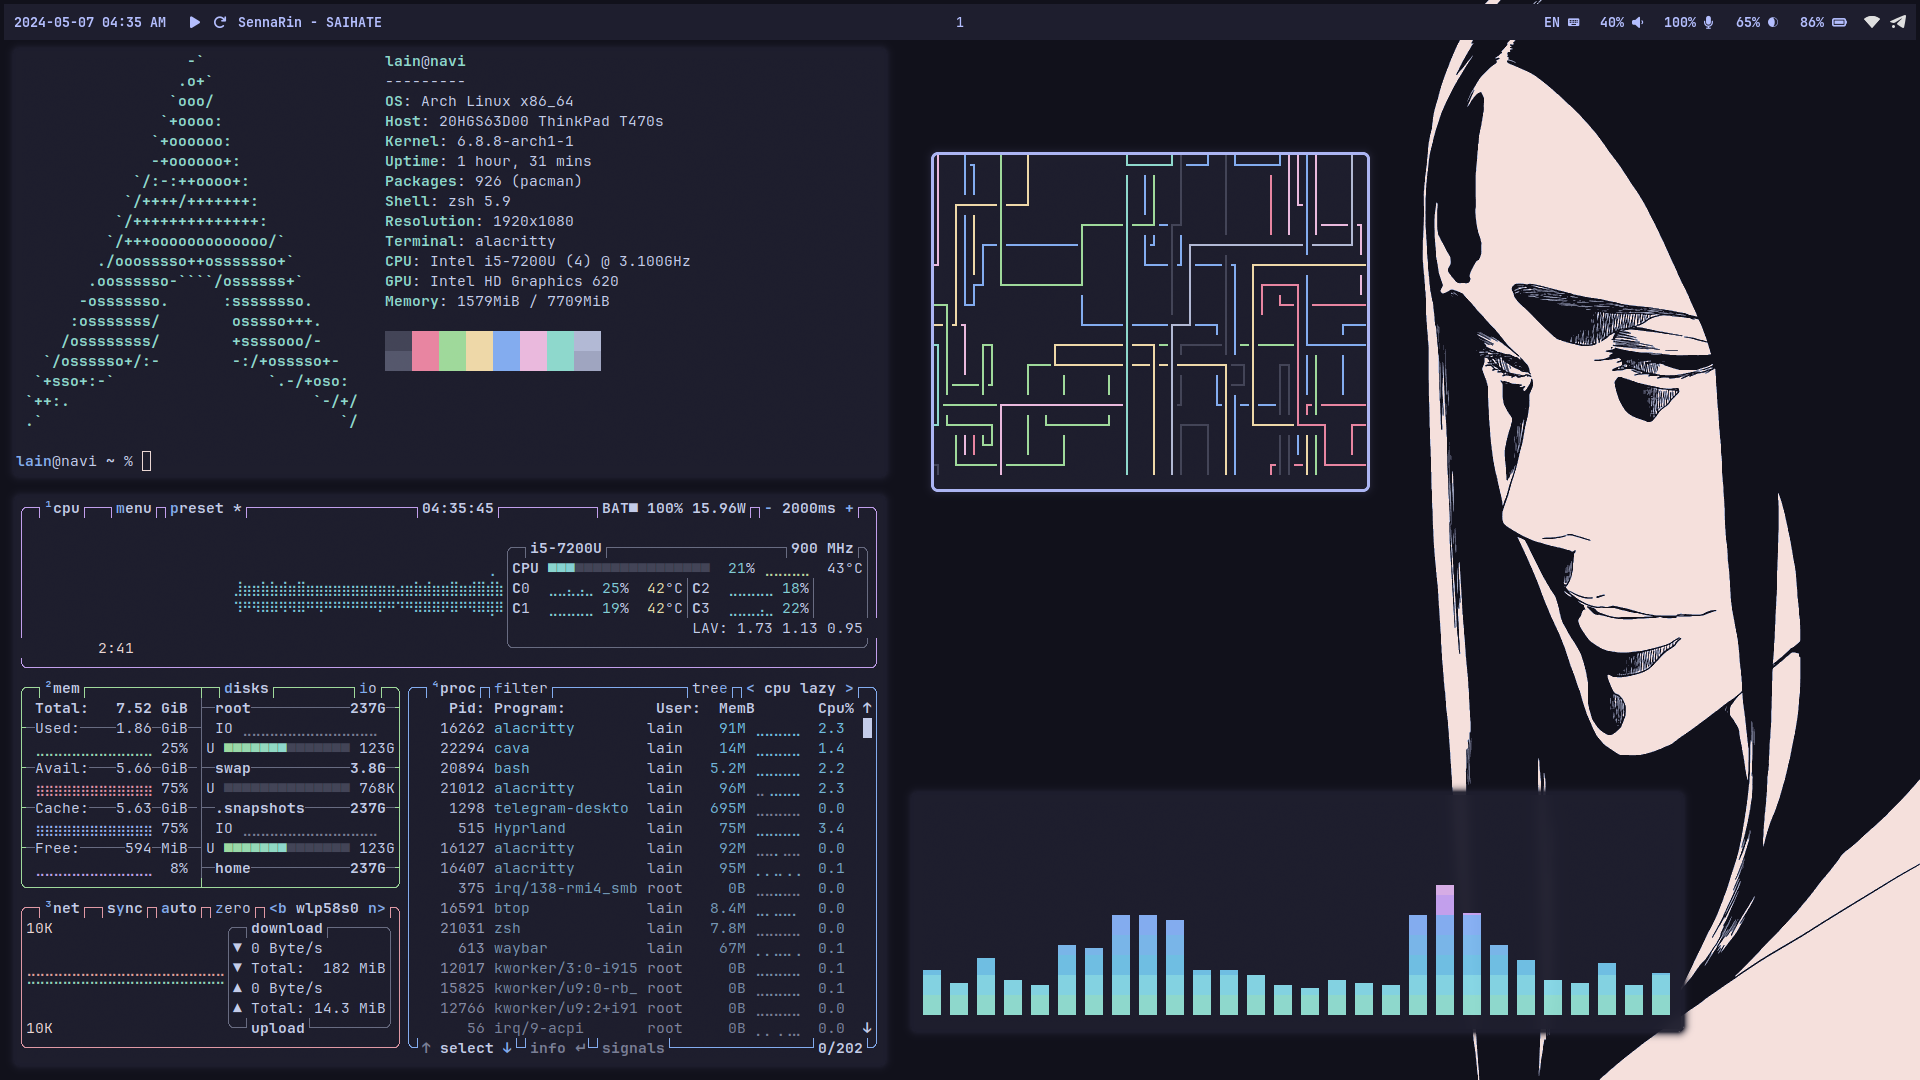Open the Wi-Fi network tray icon
This screenshot has height=1080, width=1920.
coord(1872,22)
